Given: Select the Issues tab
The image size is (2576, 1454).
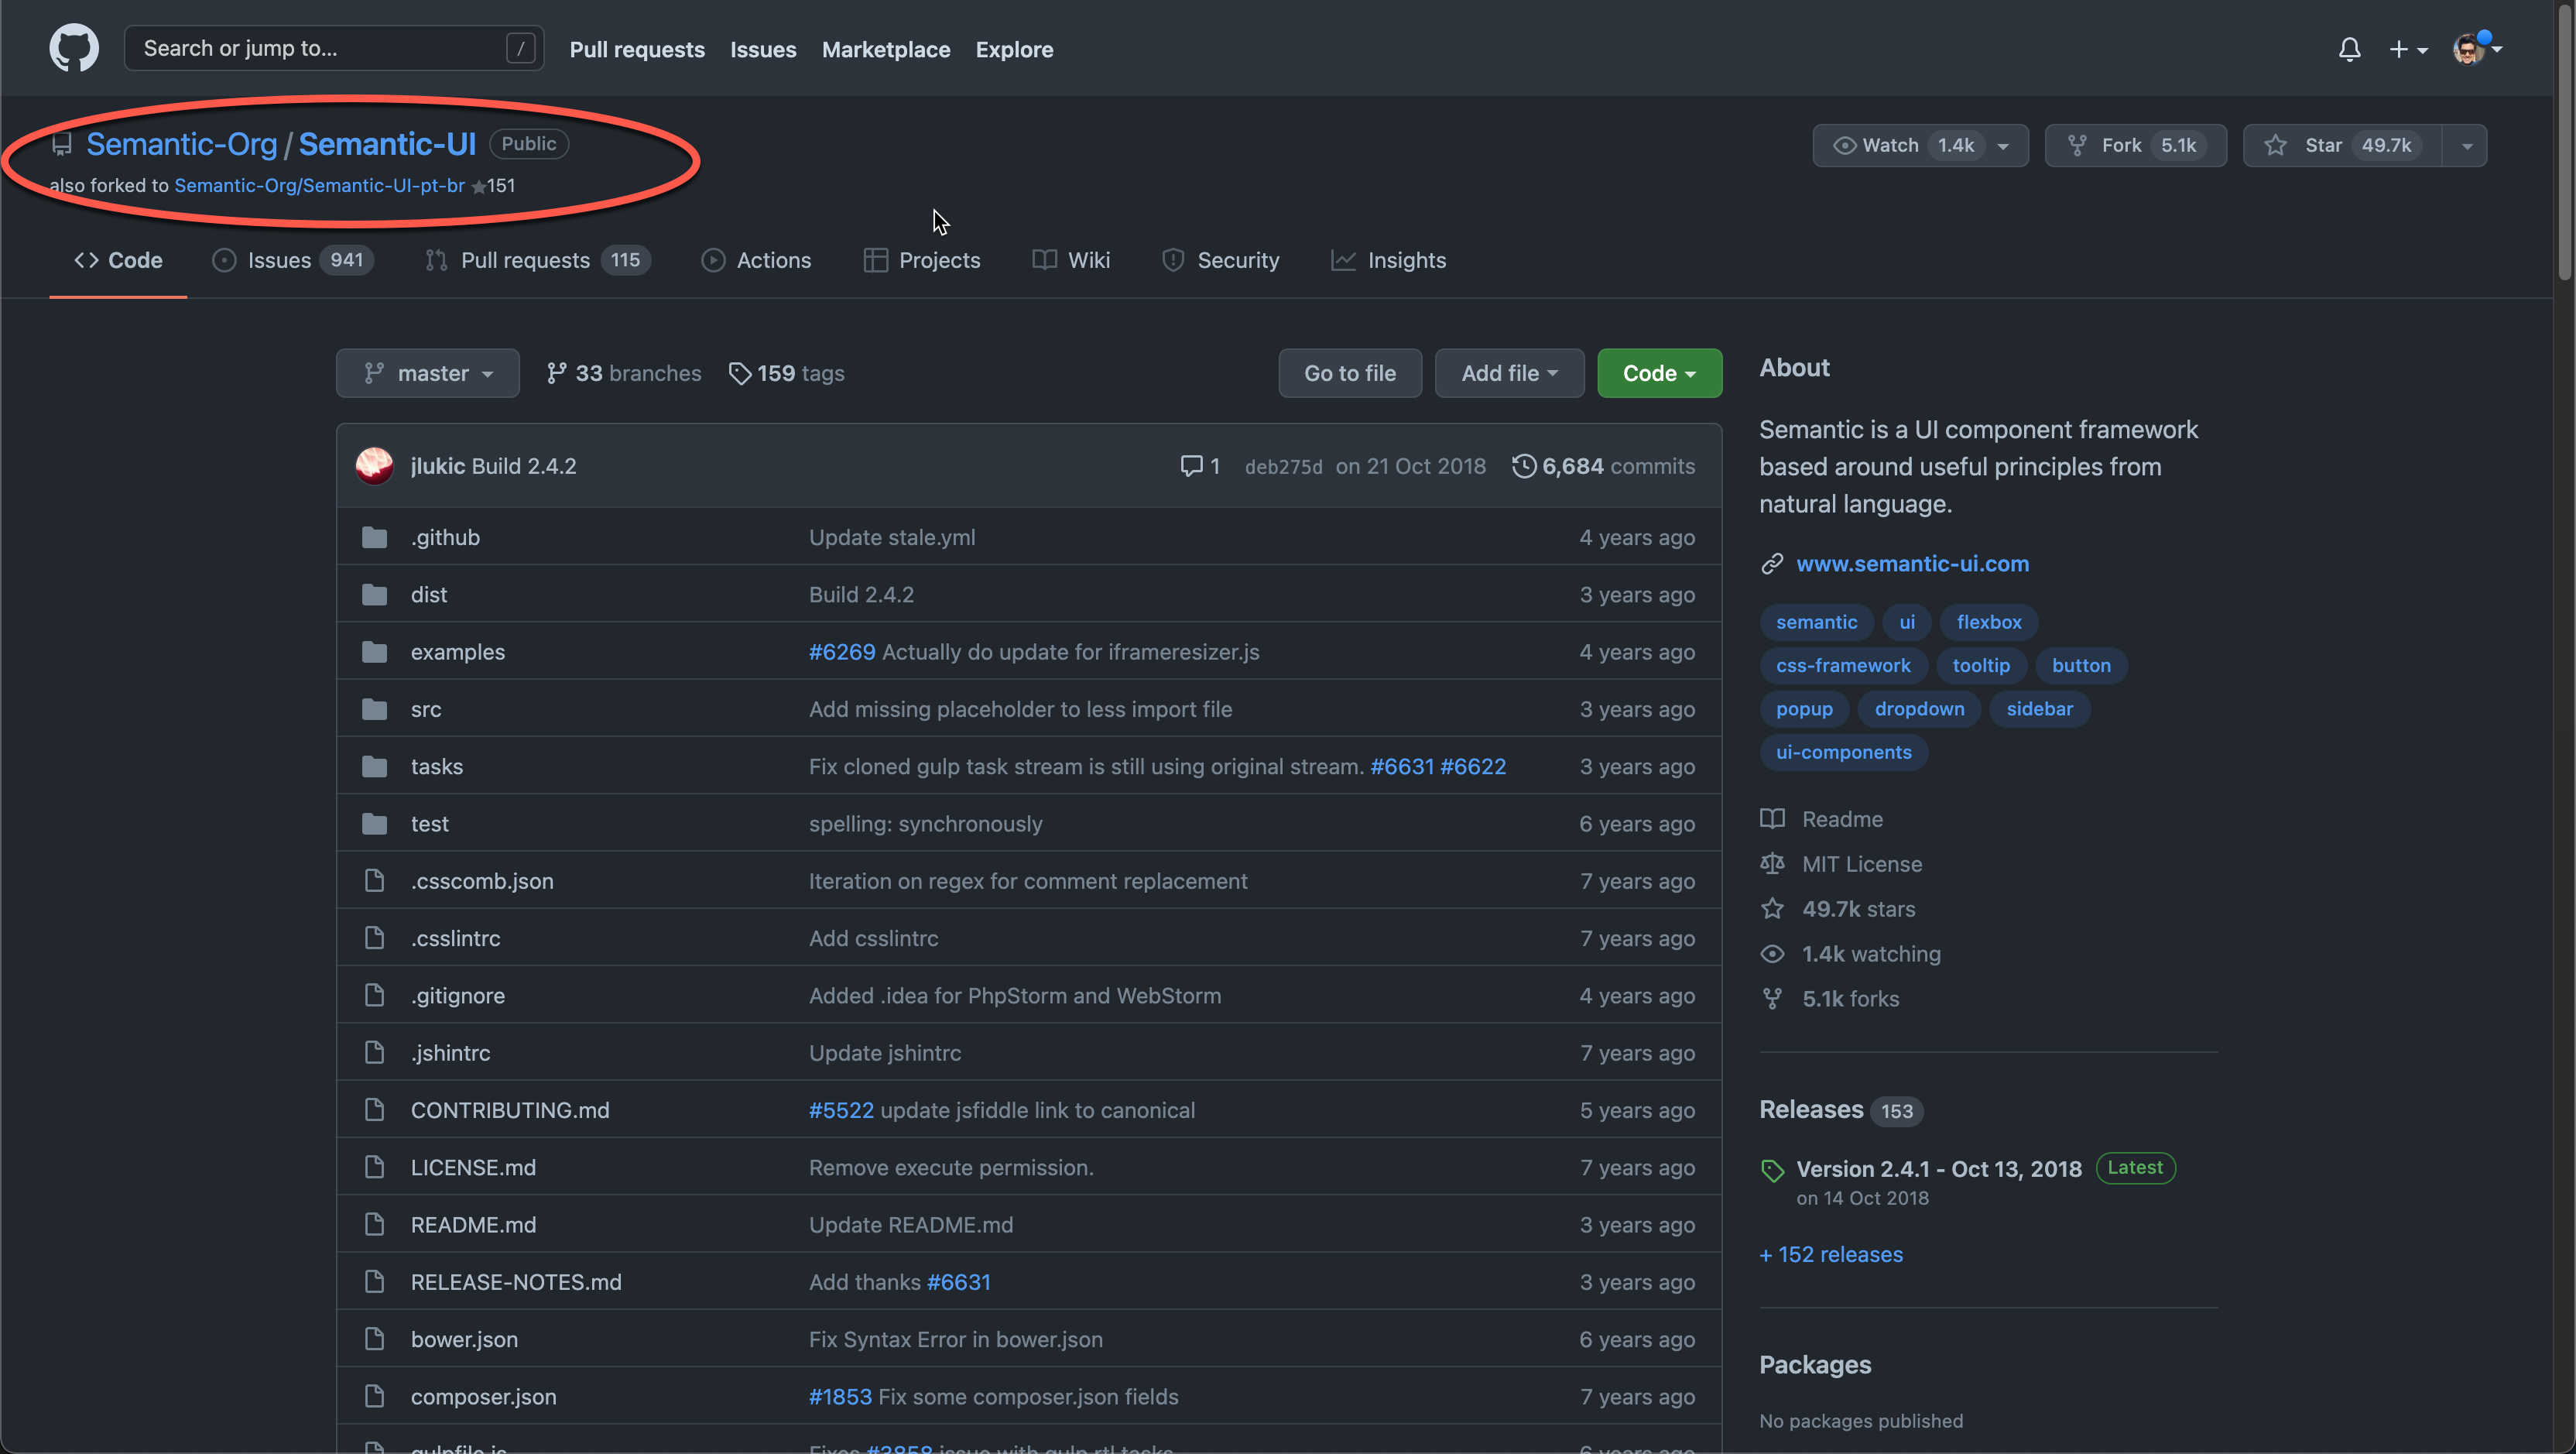Looking at the screenshot, I should [278, 259].
